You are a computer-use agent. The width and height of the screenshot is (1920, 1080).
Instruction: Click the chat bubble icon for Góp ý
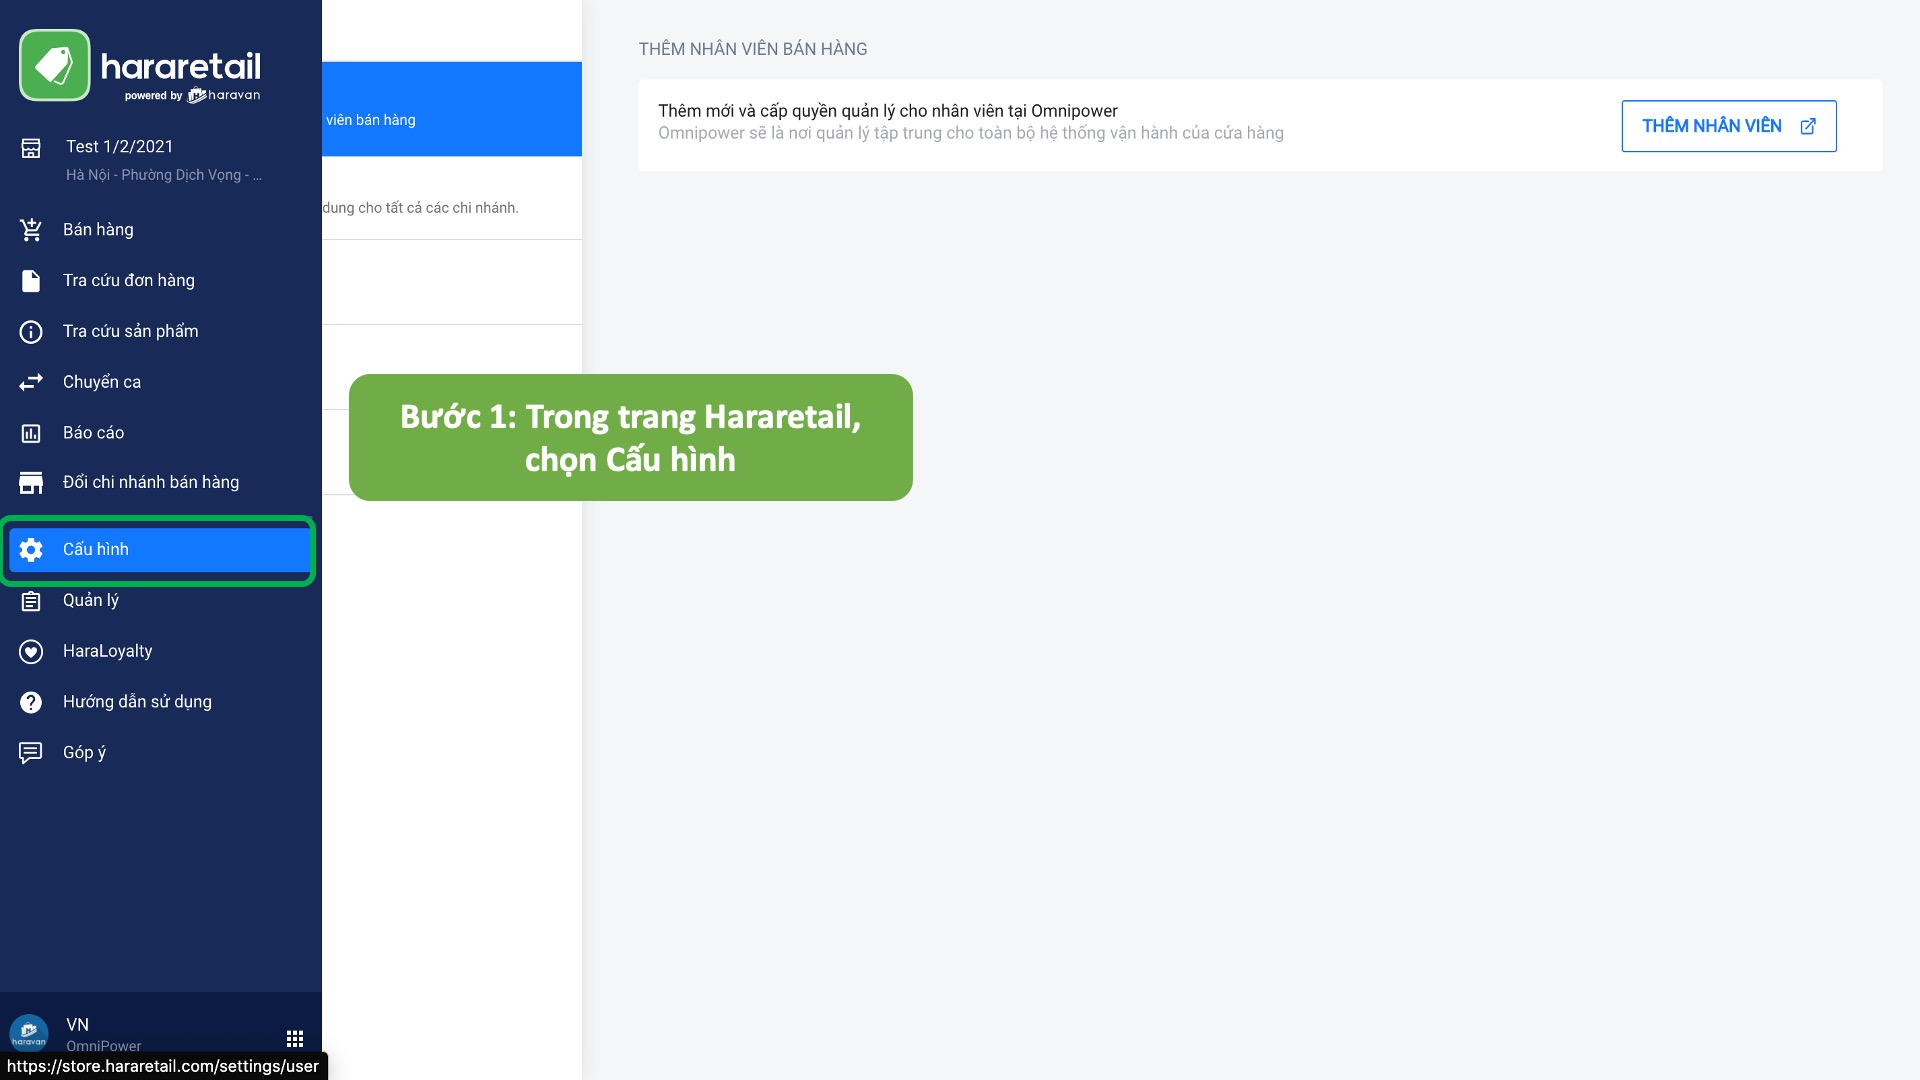pos(31,752)
